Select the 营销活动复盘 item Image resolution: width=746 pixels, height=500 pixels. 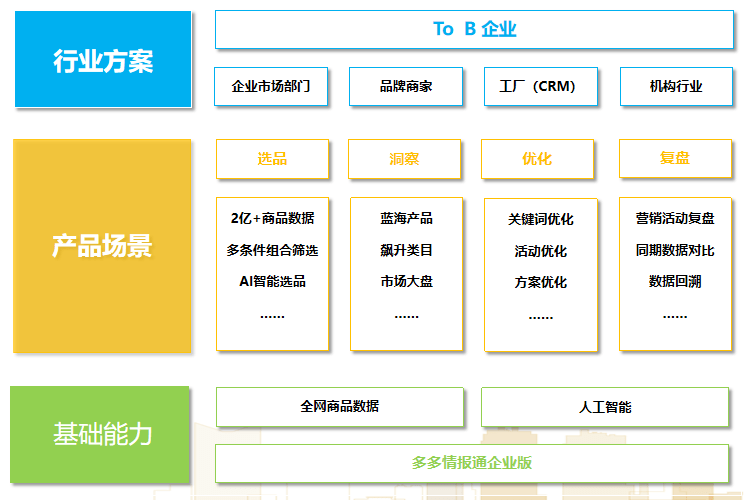(x=675, y=218)
